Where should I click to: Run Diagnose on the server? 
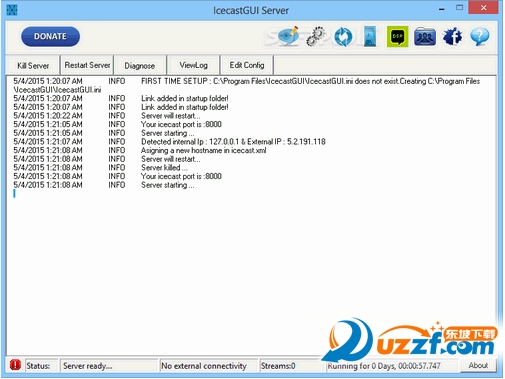point(140,65)
